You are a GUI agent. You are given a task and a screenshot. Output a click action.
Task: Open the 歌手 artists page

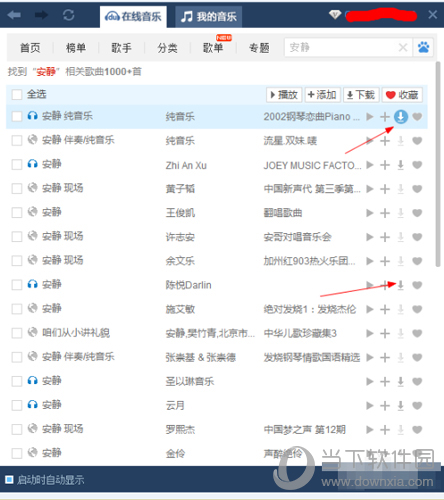pos(121,48)
